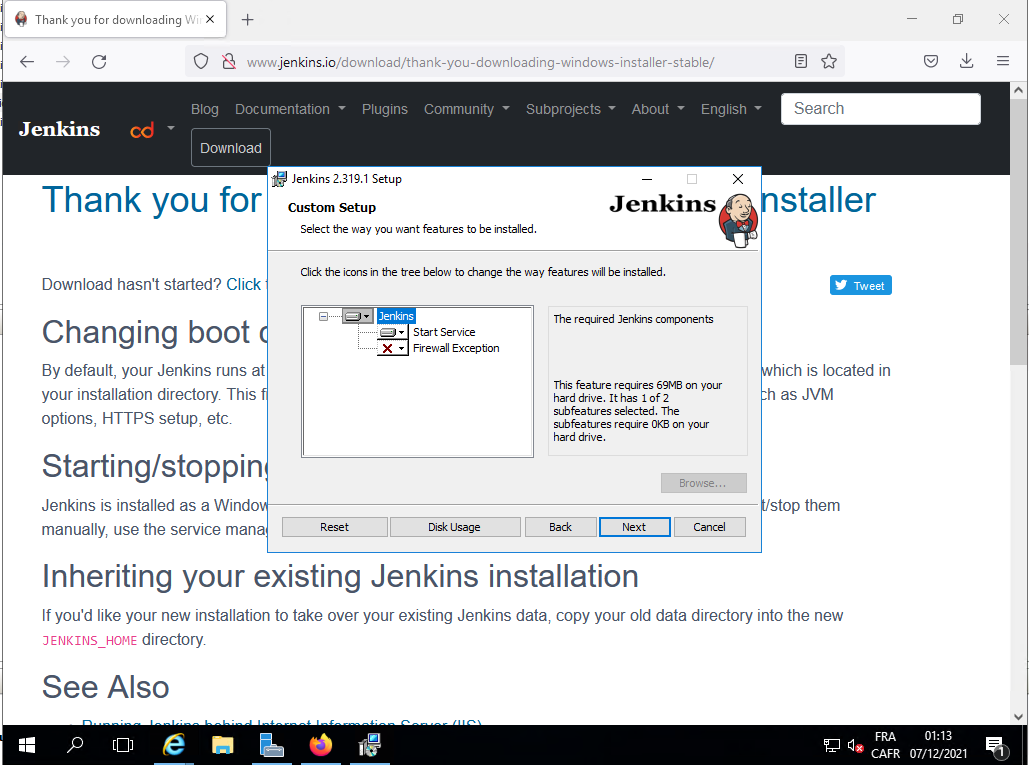Open the Plugins menu item
This screenshot has height=765, width=1029.
click(385, 109)
